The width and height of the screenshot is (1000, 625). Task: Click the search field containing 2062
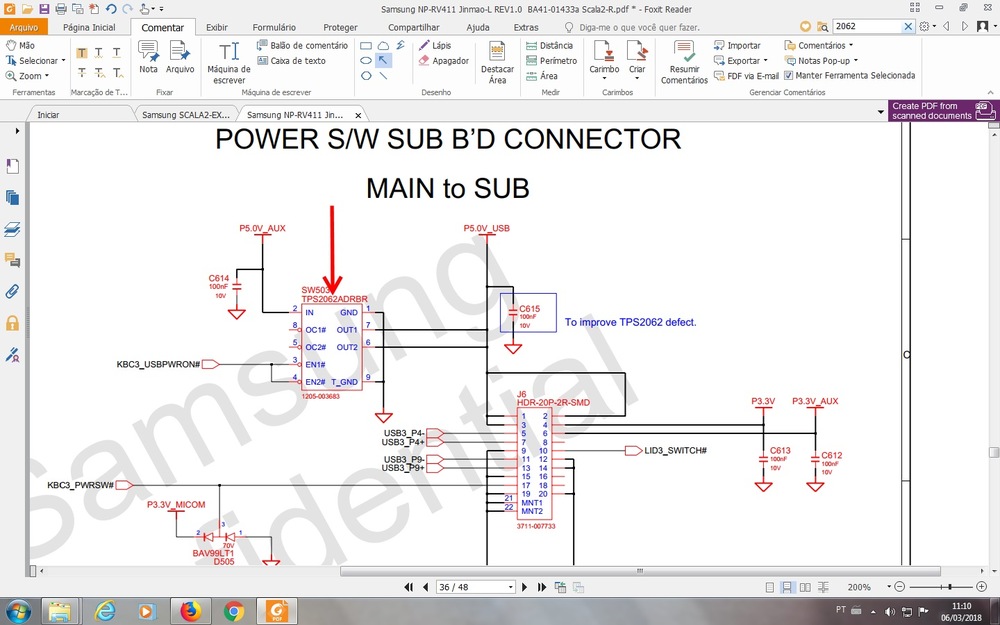point(867,26)
